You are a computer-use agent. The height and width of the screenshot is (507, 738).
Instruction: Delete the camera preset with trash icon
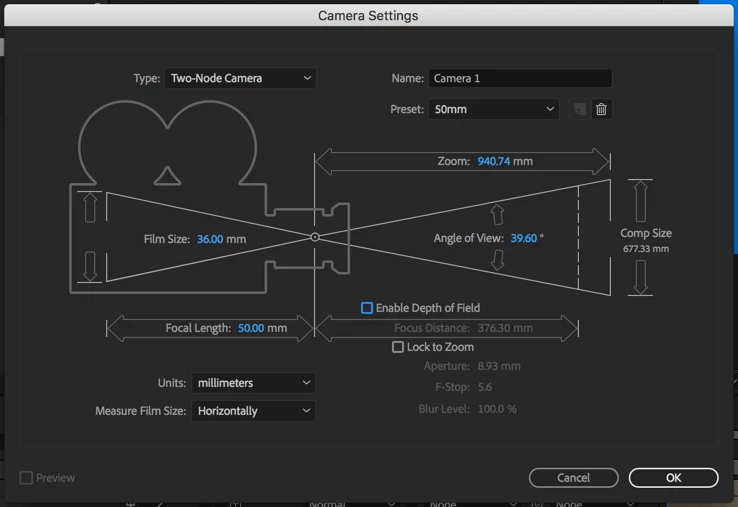[x=601, y=109]
